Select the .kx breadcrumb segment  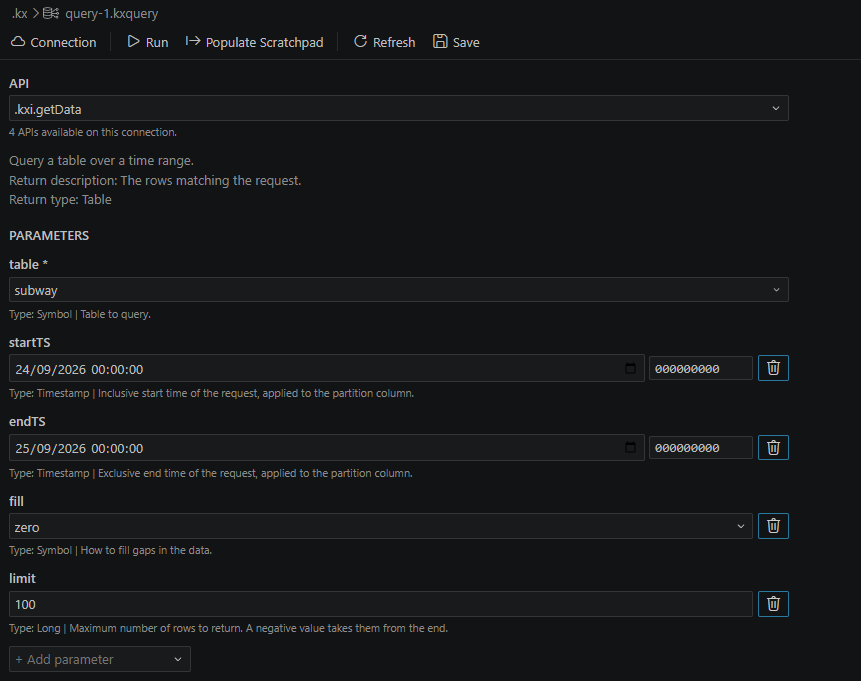tap(20, 13)
